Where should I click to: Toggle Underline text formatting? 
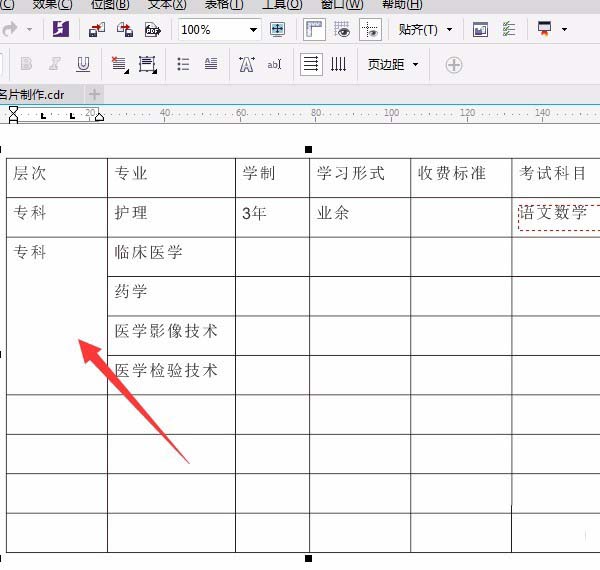[83, 64]
